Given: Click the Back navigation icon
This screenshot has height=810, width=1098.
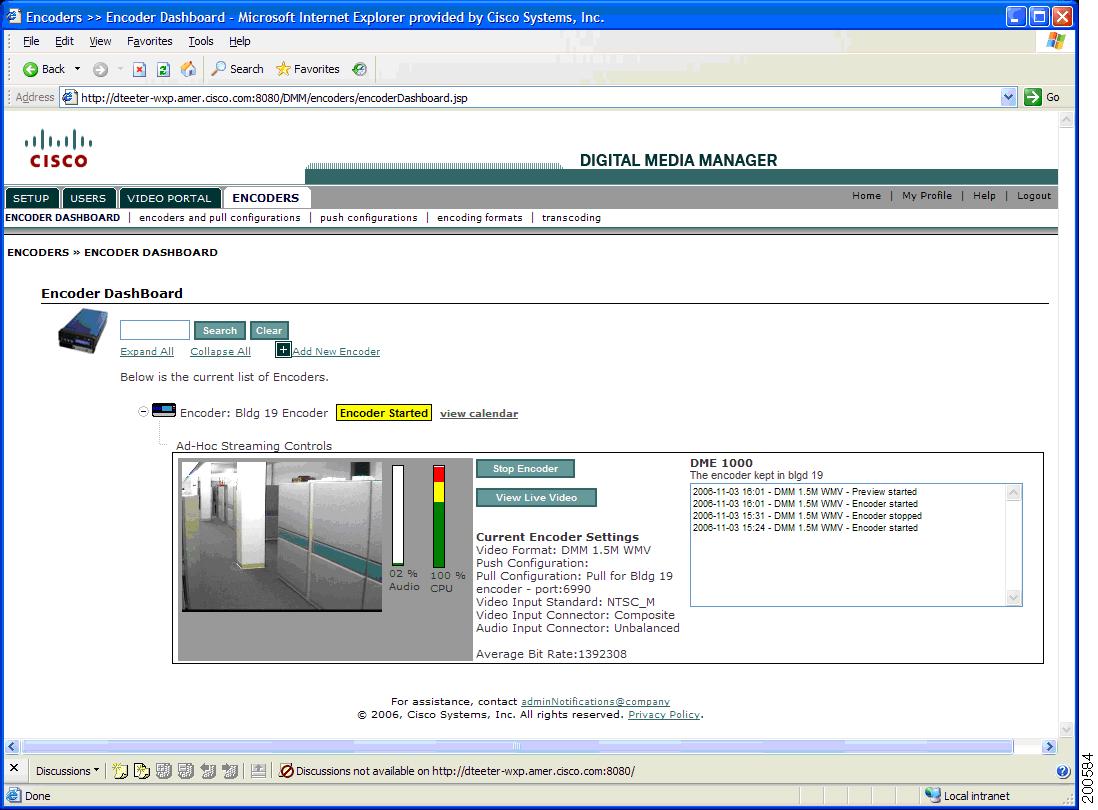Looking at the screenshot, I should click(31, 69).
